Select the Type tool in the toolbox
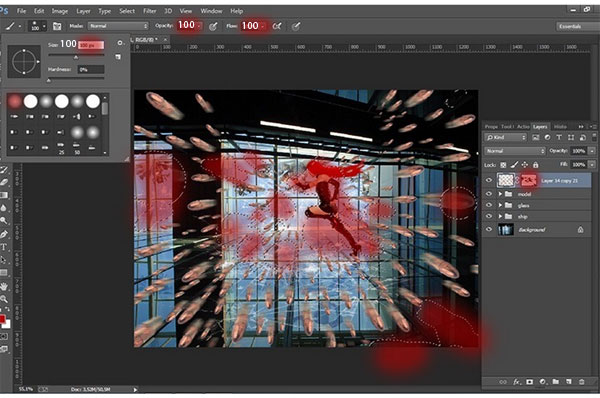Screen dimensions: 600x398 4,247
